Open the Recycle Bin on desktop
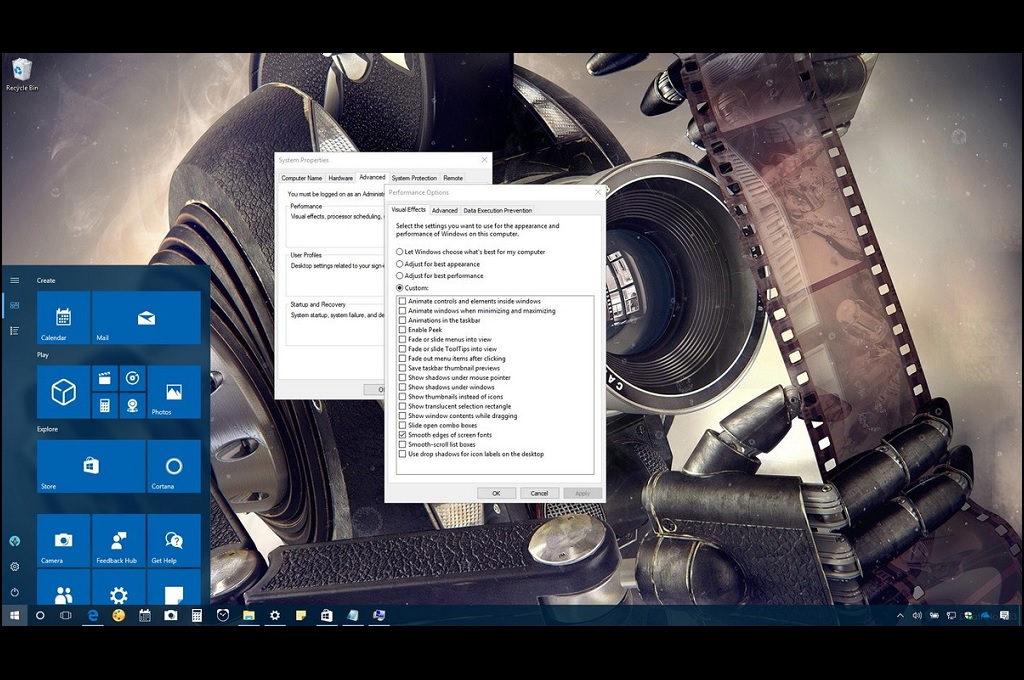 21,71
